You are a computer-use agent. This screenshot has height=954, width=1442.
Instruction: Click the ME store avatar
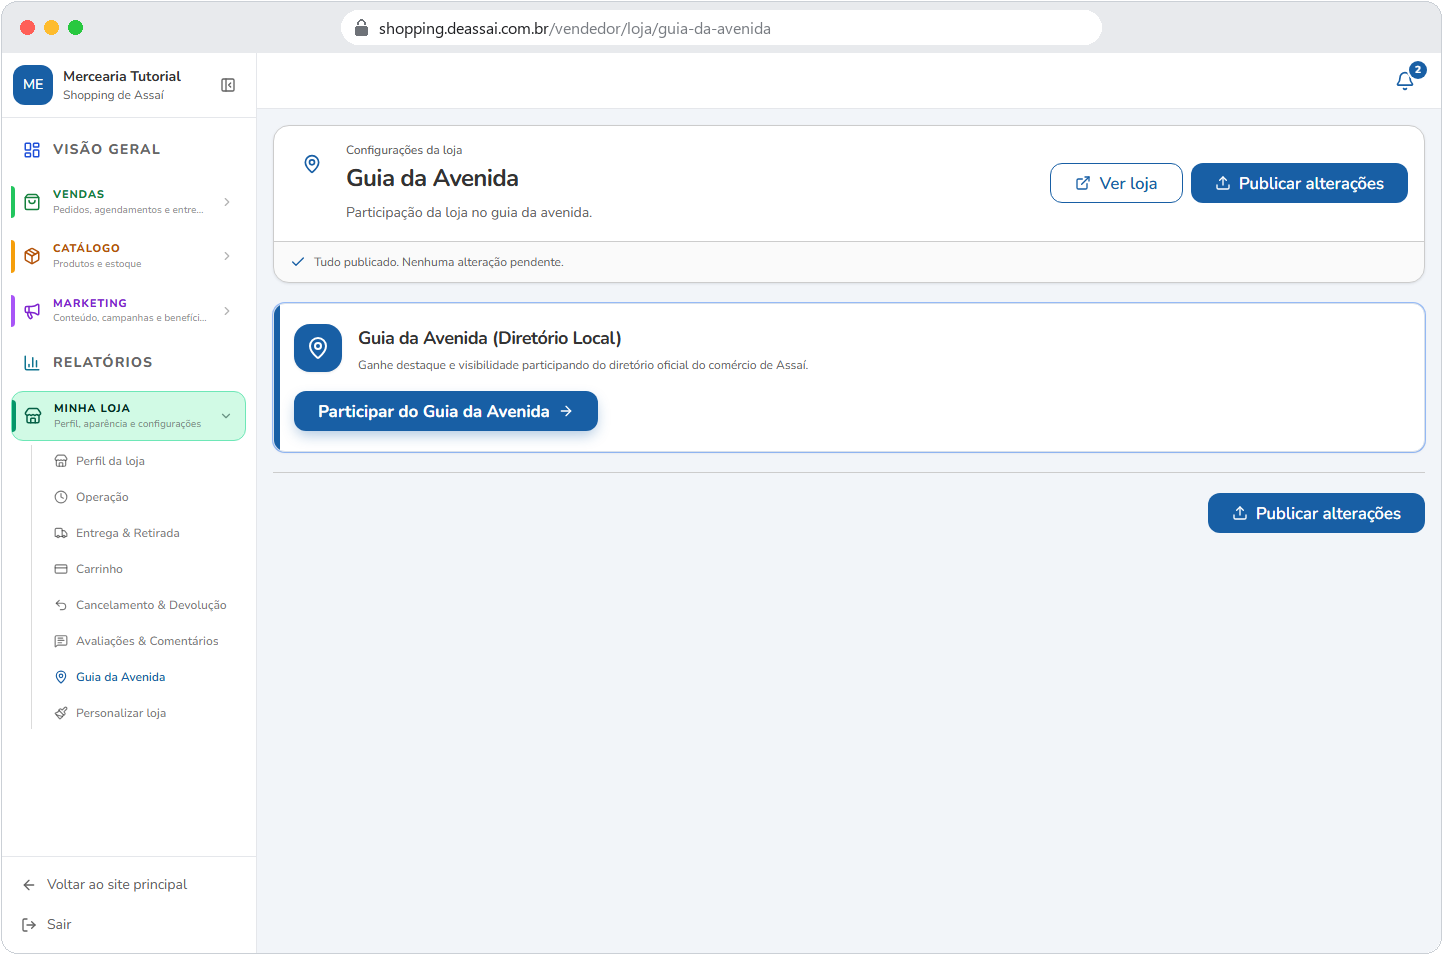click(x=33, y=85)
